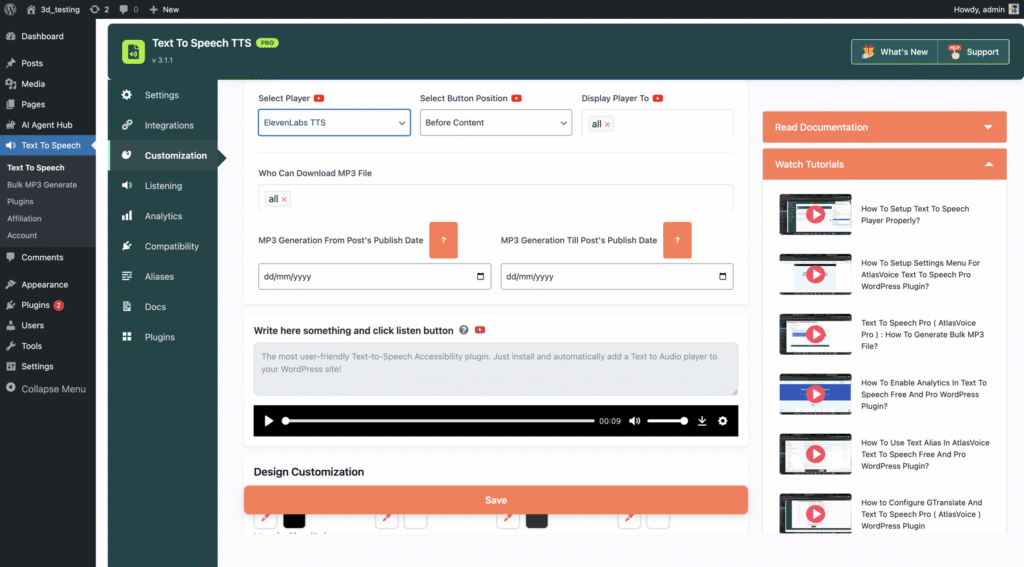
Task: Click YouTube icon beside Select Button Position
Action: 517,98
